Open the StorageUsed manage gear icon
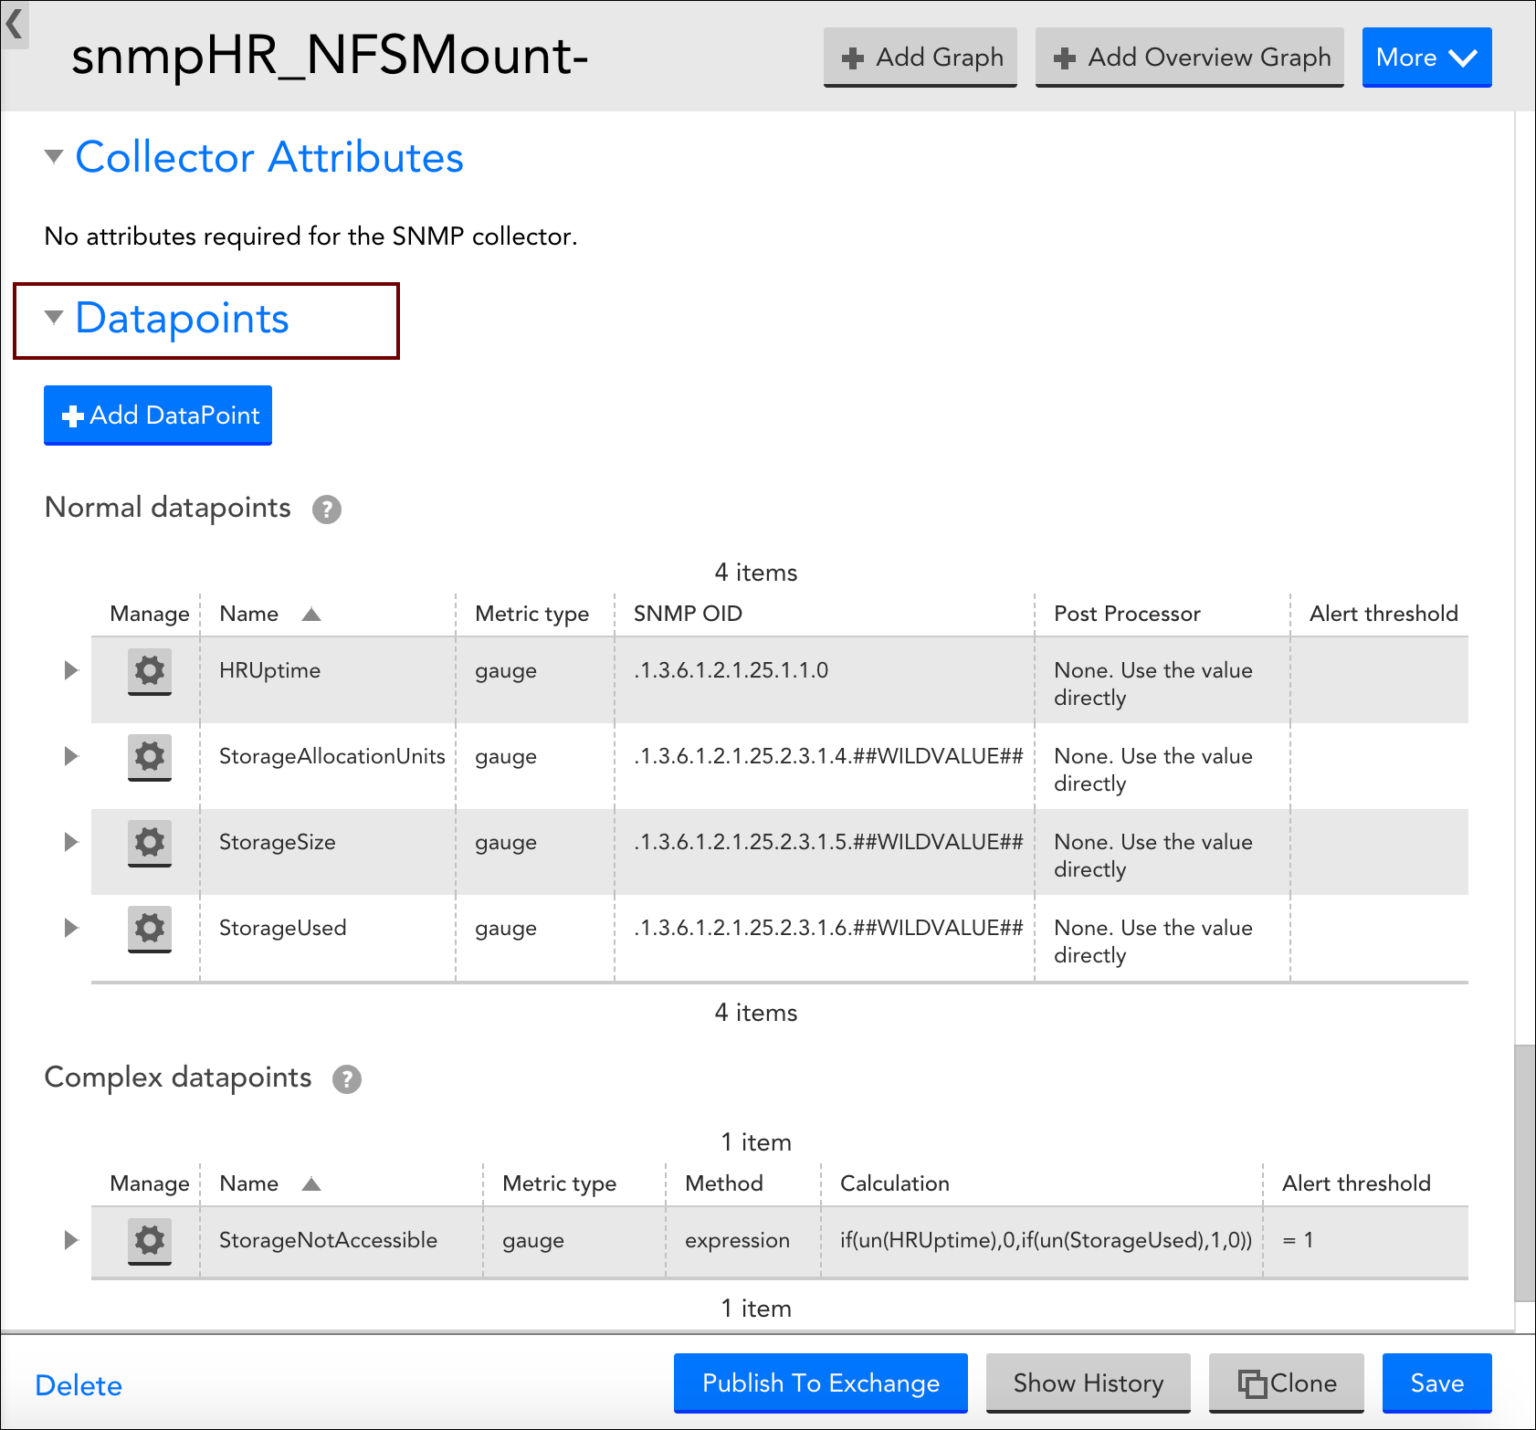The width and height of the screenshot is (1536, 1430). [x=149, y=928]
